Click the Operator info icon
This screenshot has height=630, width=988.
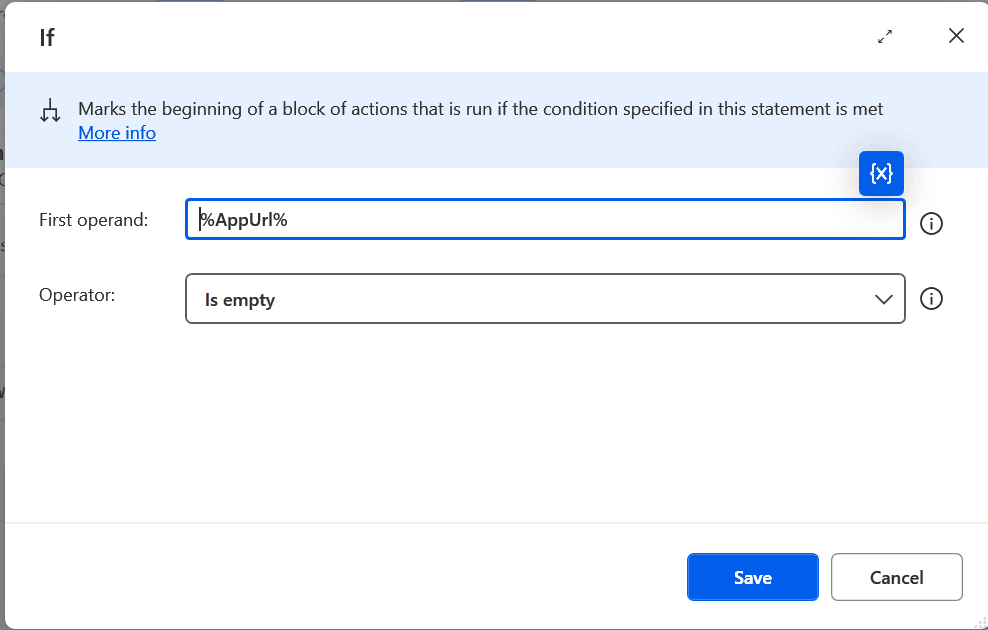click(931, 299)
